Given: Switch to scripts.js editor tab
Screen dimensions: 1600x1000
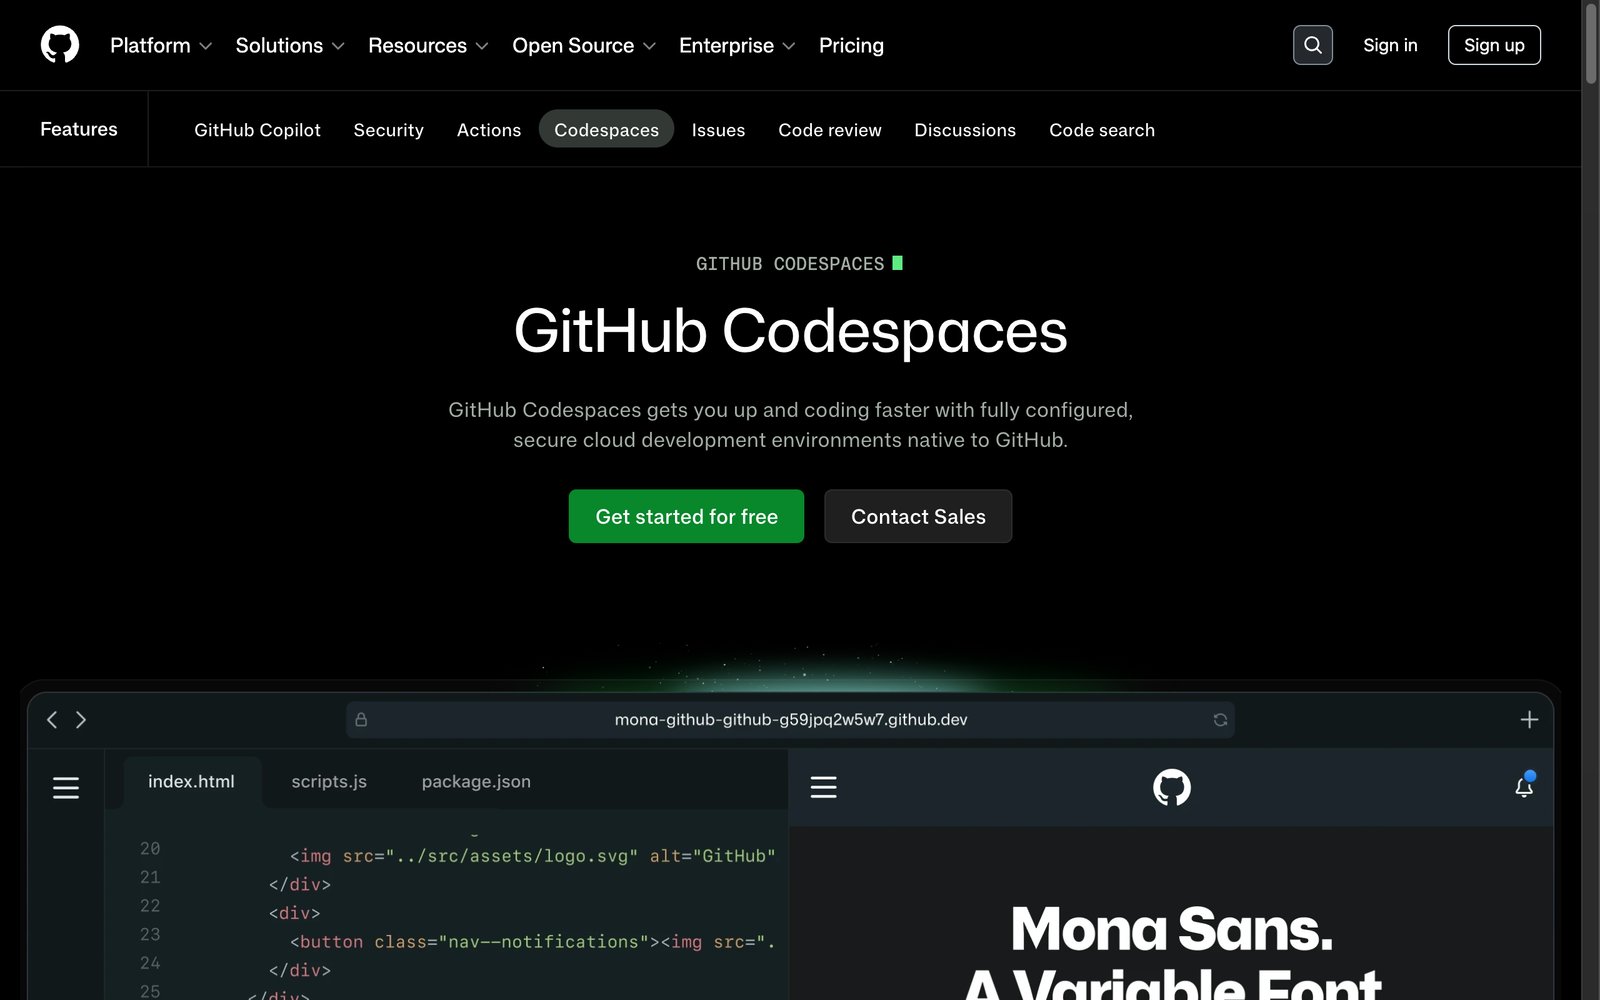Looking at the screenshot, I should tap(329, 782).
